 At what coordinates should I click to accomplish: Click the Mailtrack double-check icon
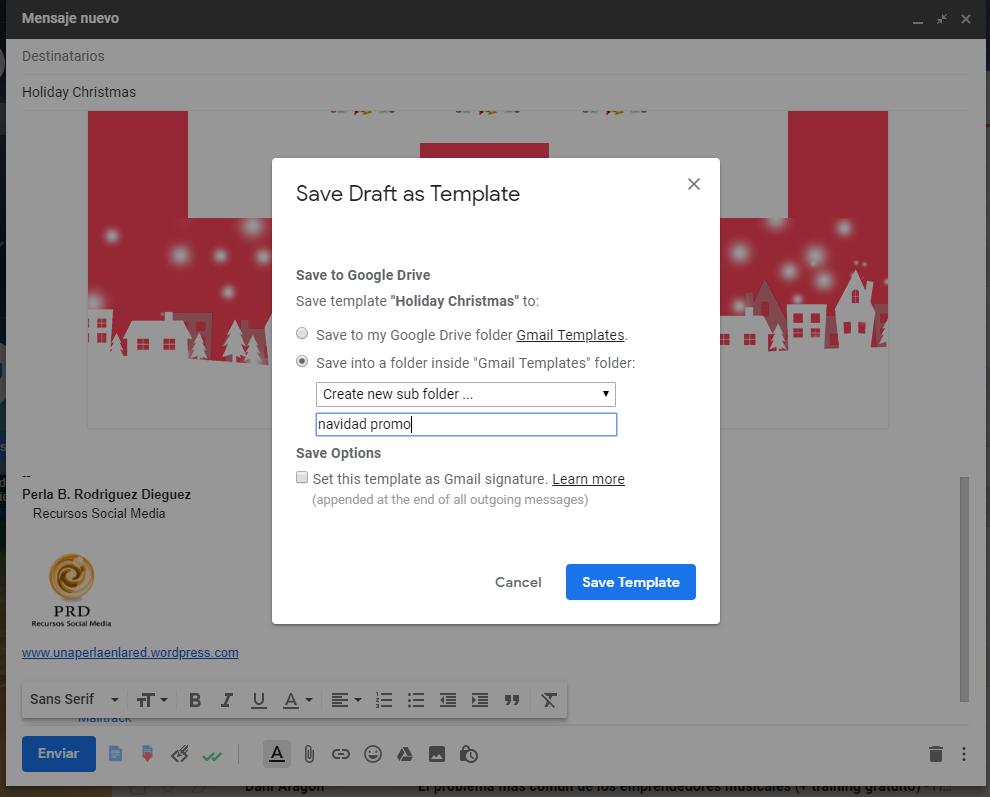click(212, 753)
